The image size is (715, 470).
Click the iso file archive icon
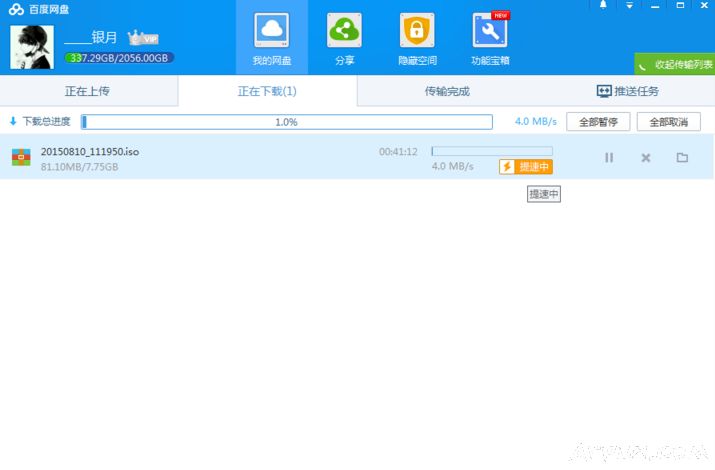(x=21, y=157)
